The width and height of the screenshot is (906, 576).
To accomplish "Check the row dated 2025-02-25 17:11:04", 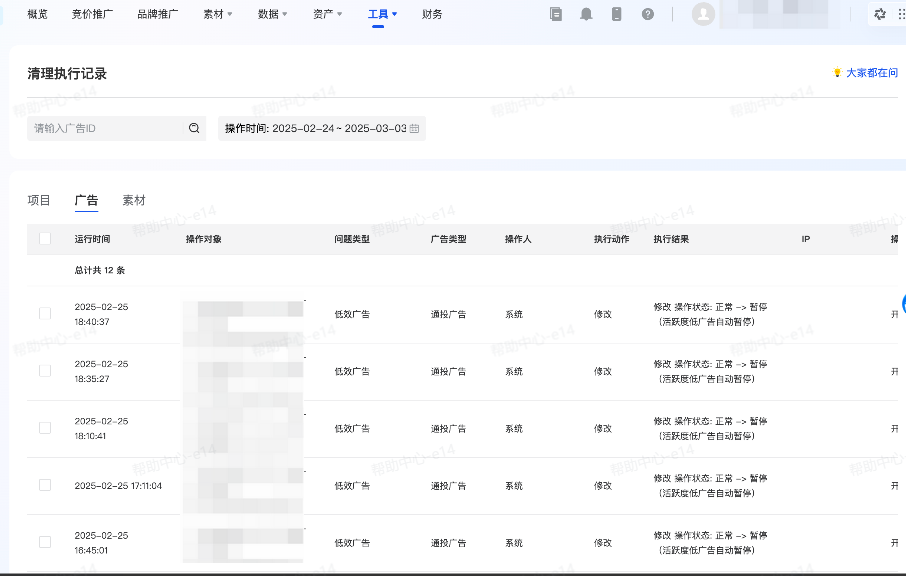I will tap(44, 485).
